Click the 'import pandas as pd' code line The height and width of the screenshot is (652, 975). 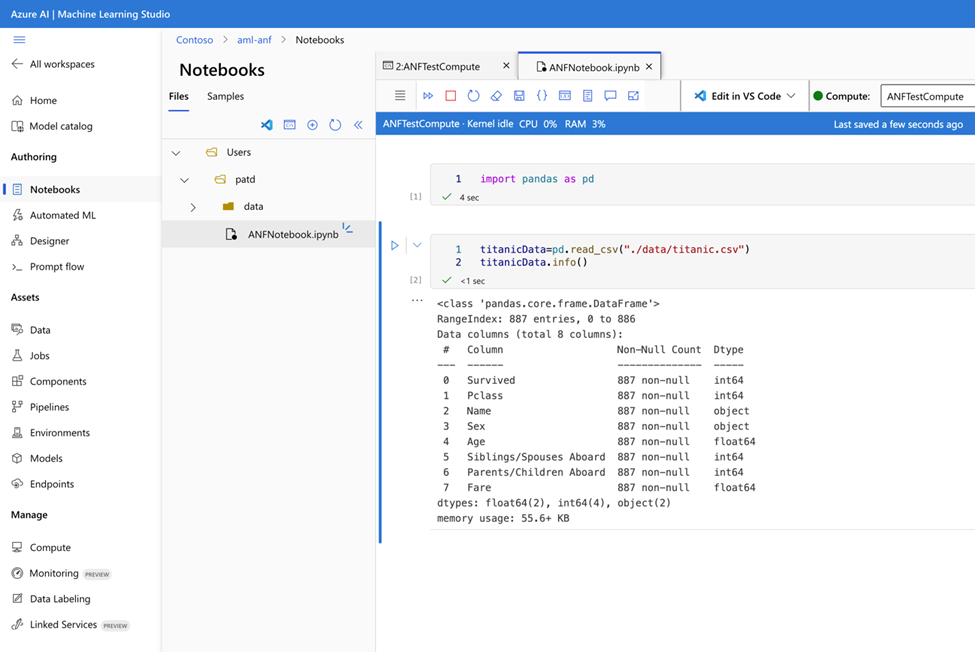click(x=537, y=179)
